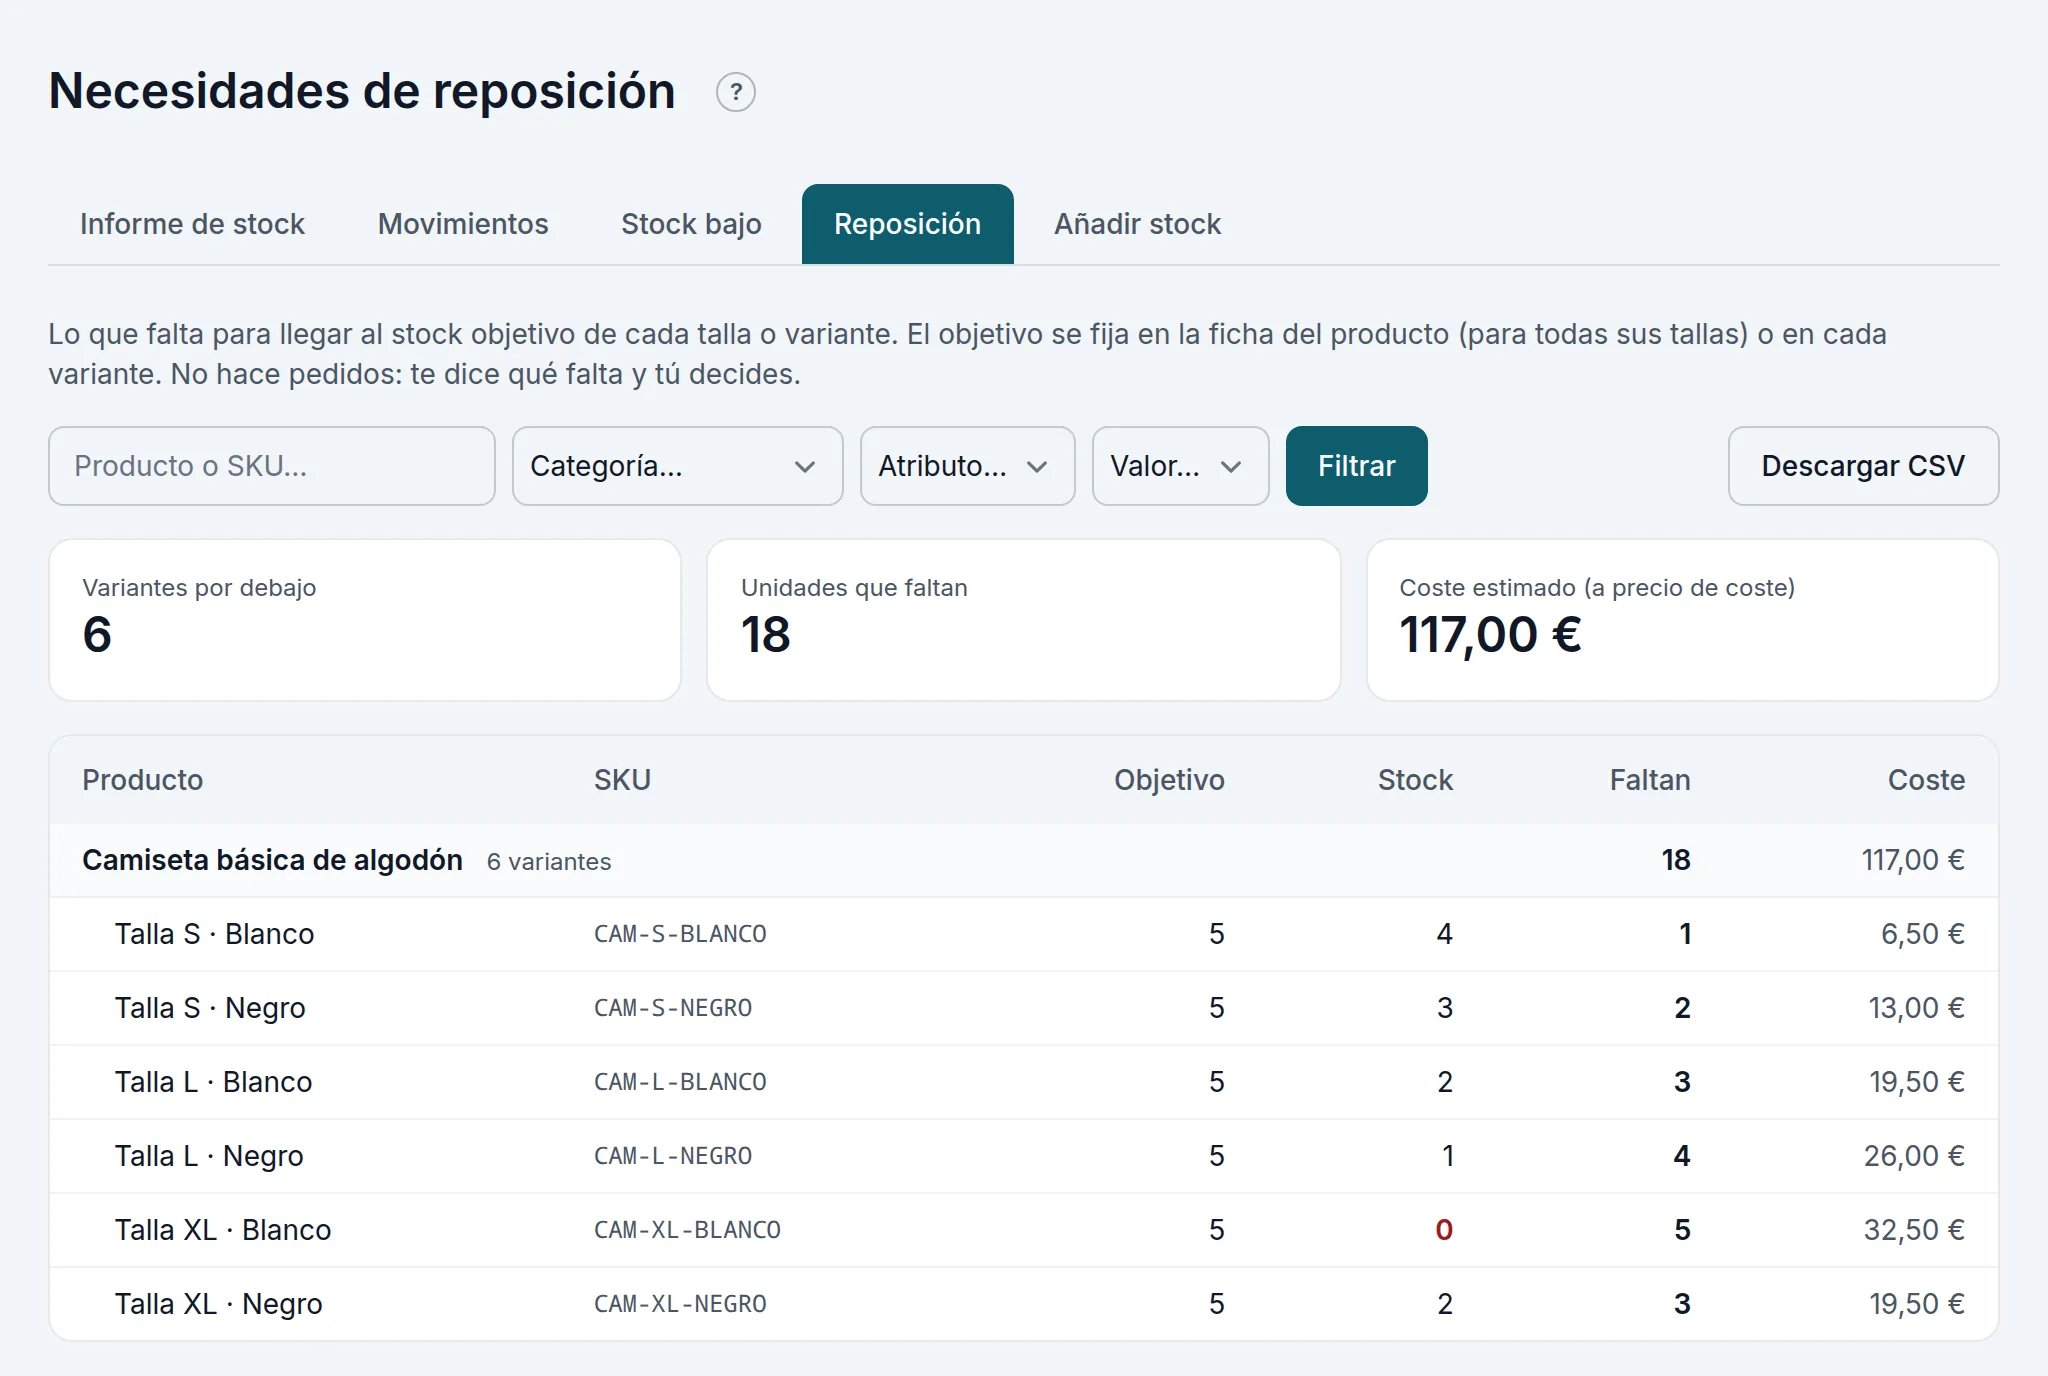Click the red 0 stock value
Viewport: 2048px width, 1376px height.
click(x=1444, y=1230)
